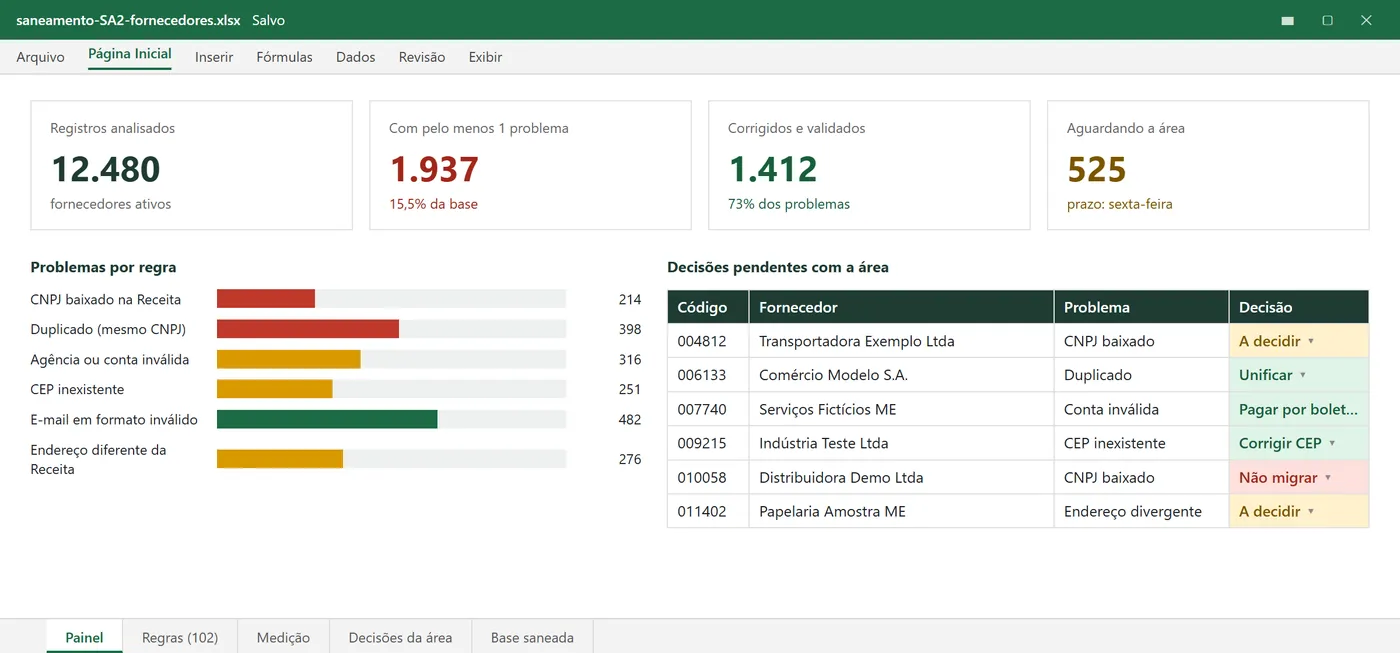Select the Endereço divergente problem cell
The image size is (1400, 653).
1141,511
